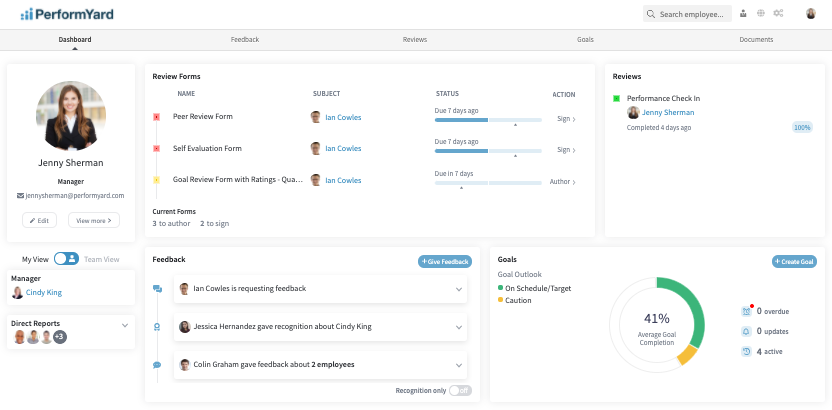The height and width of the screenshot is (410, 832).
Task: Open settings gears icon in header
Action: point(778,14)
